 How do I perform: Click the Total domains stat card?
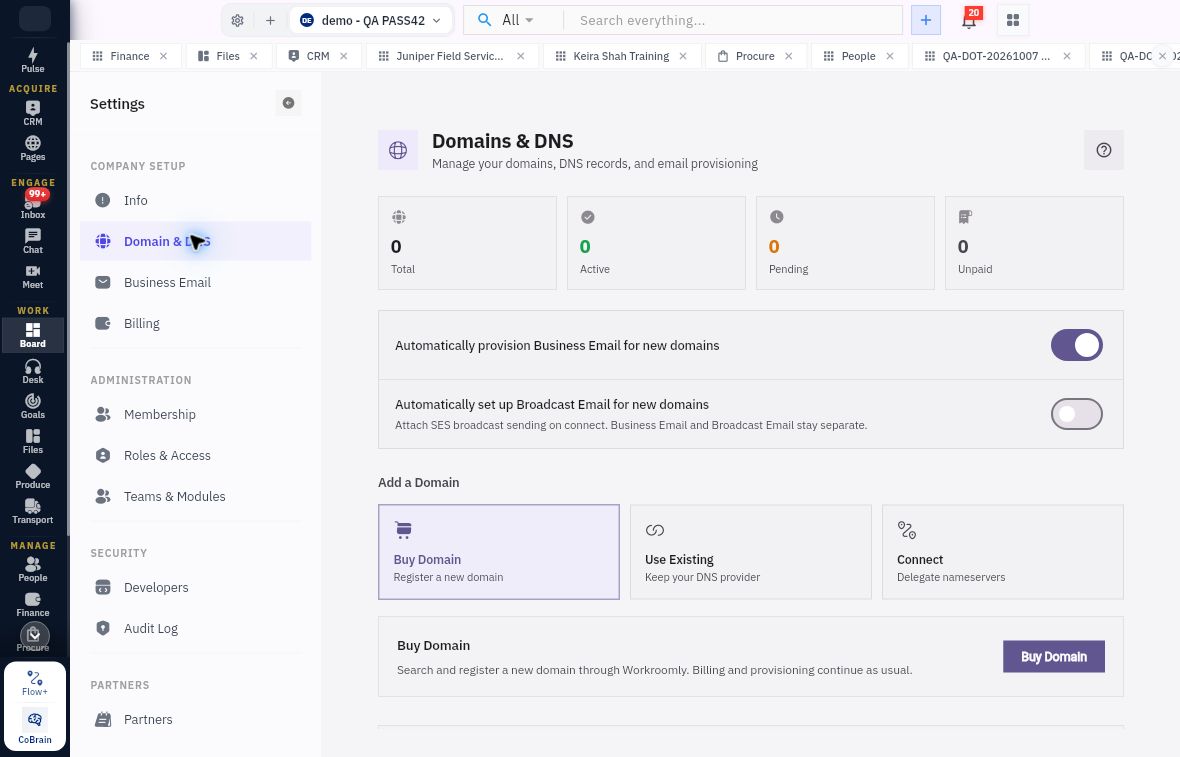click(467, 243)
